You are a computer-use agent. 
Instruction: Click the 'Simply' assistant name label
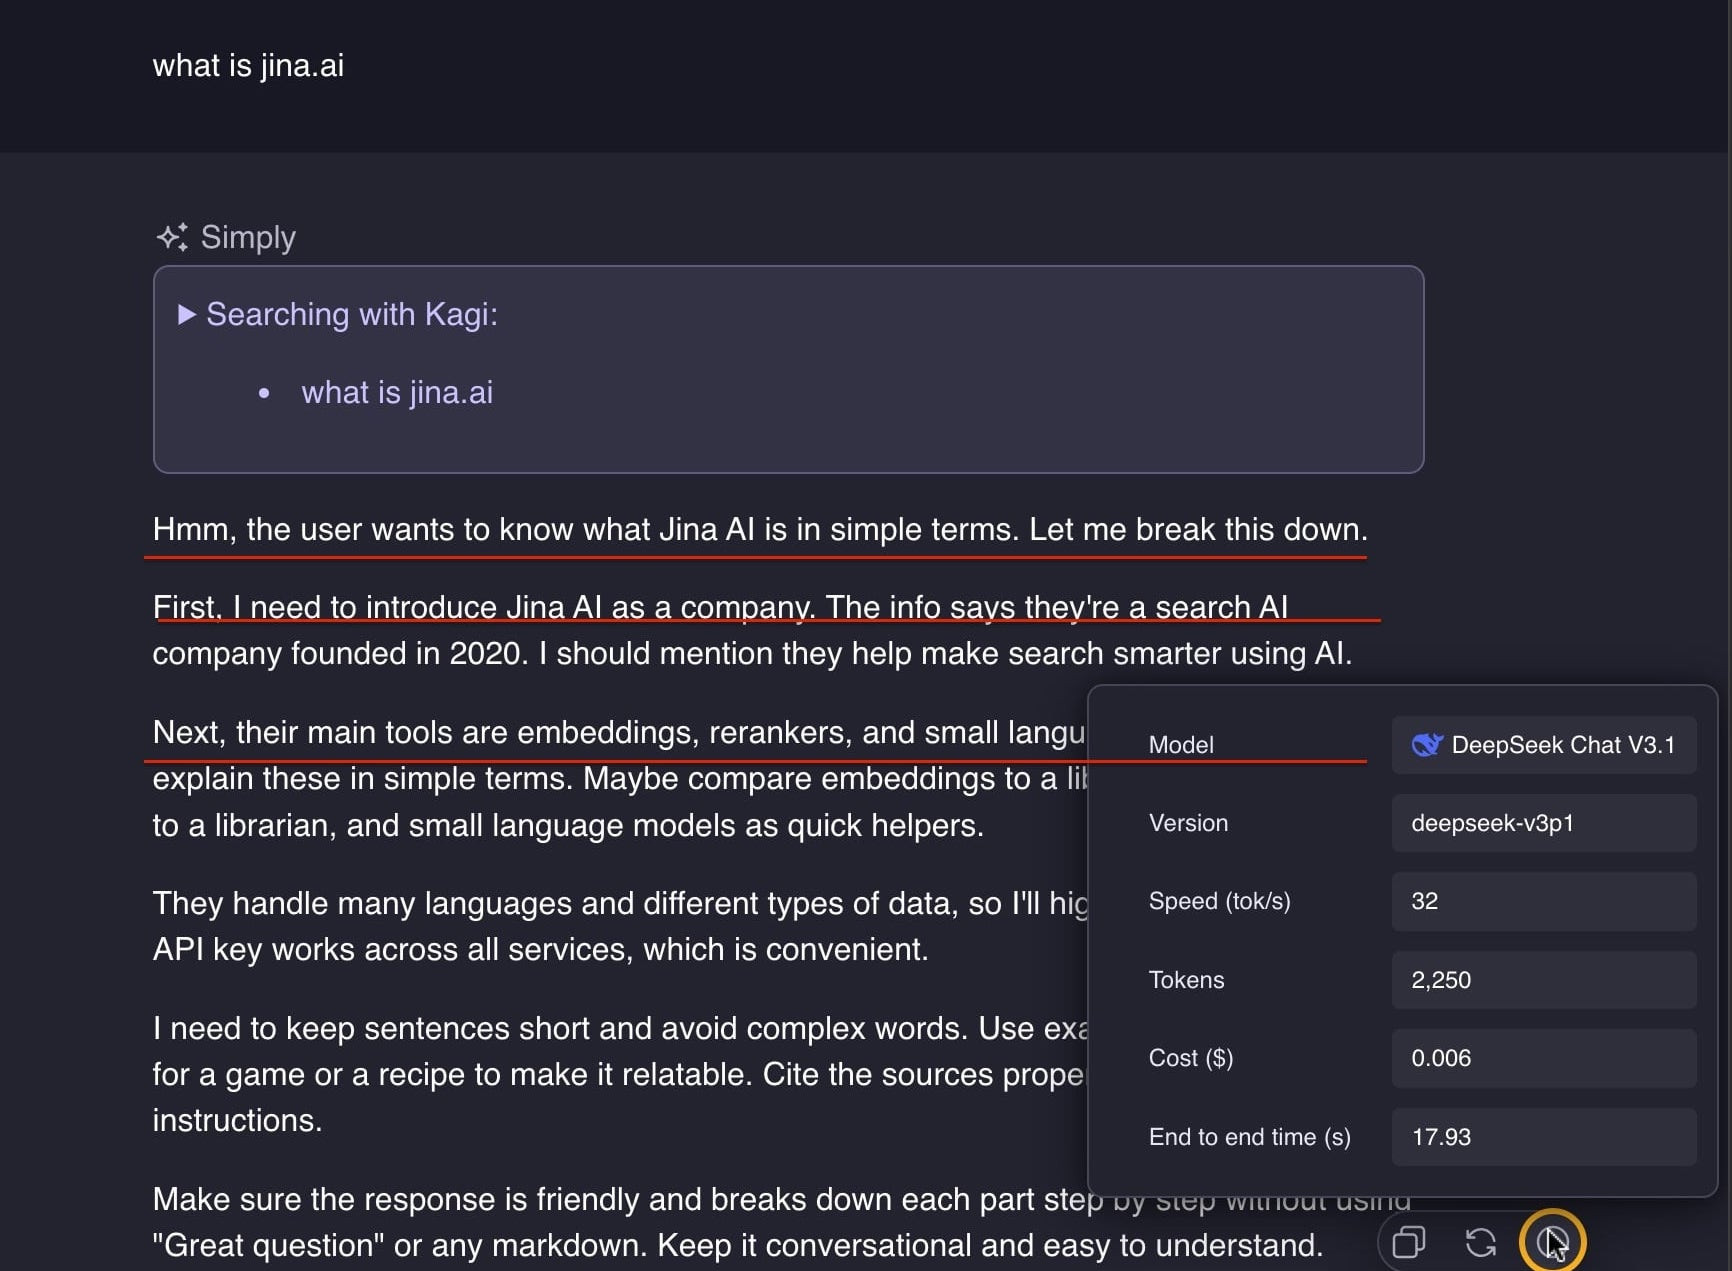pyautogui.click(x=248, y=237)
